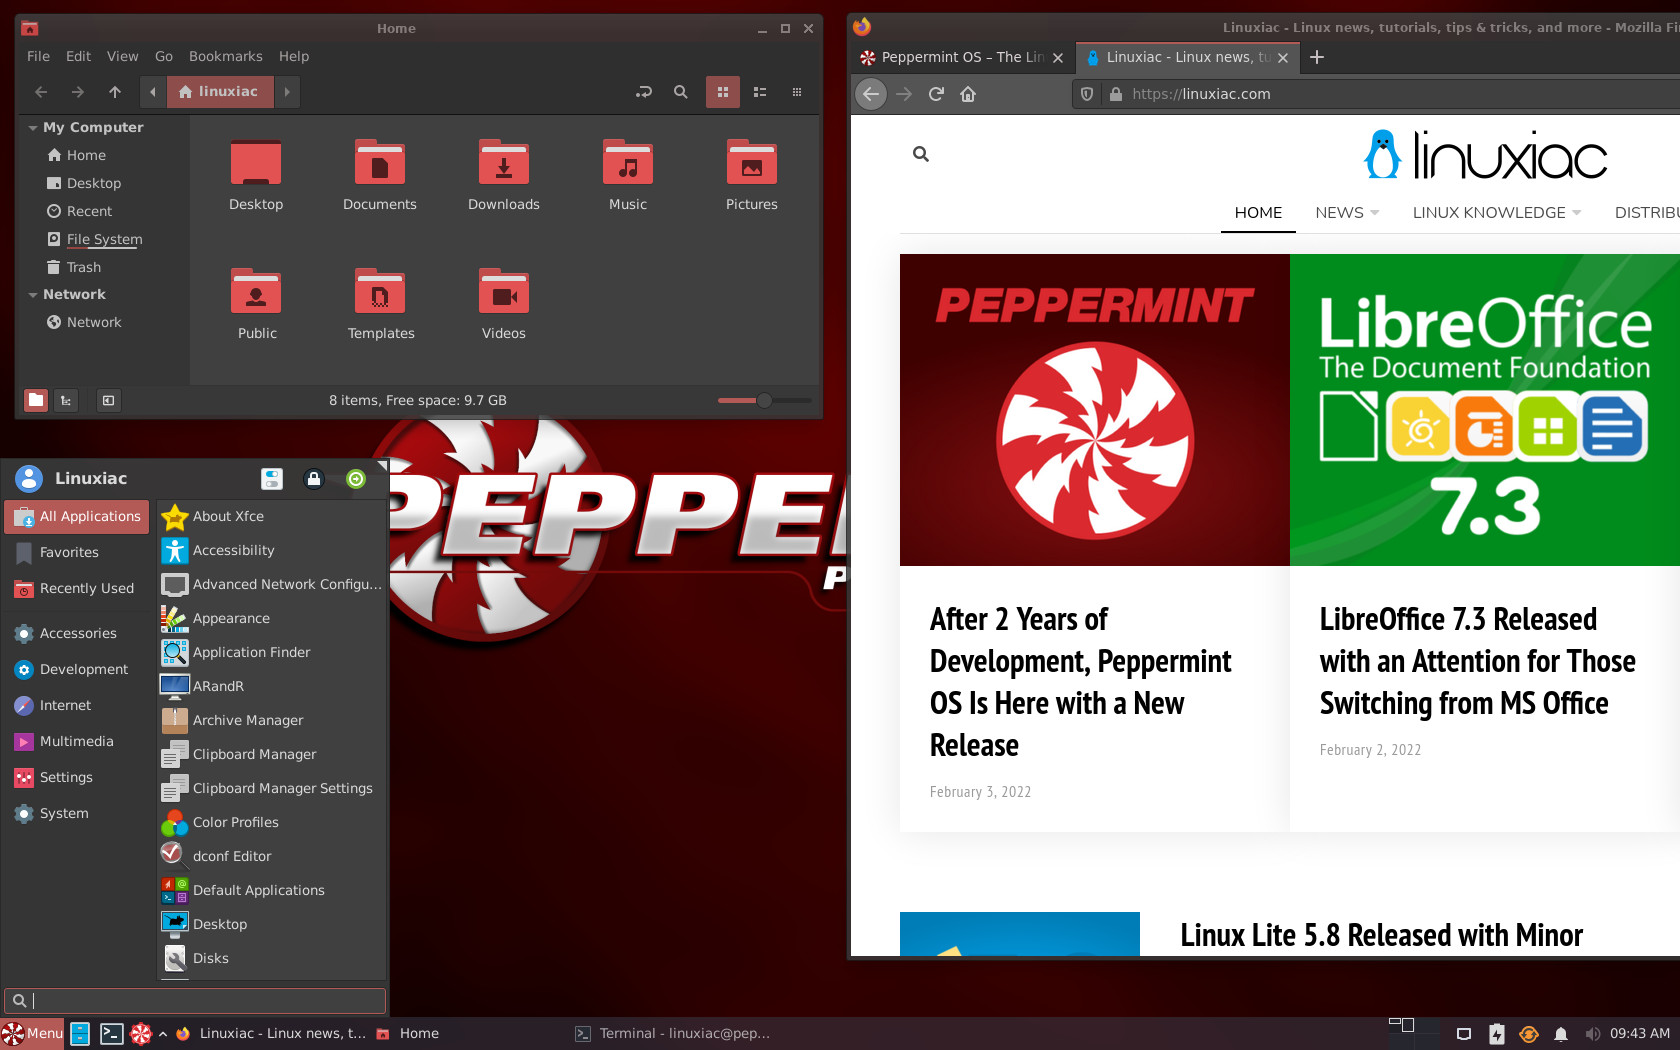Open the Templates folder icon
The image size is (1680, 1050).
380,291
